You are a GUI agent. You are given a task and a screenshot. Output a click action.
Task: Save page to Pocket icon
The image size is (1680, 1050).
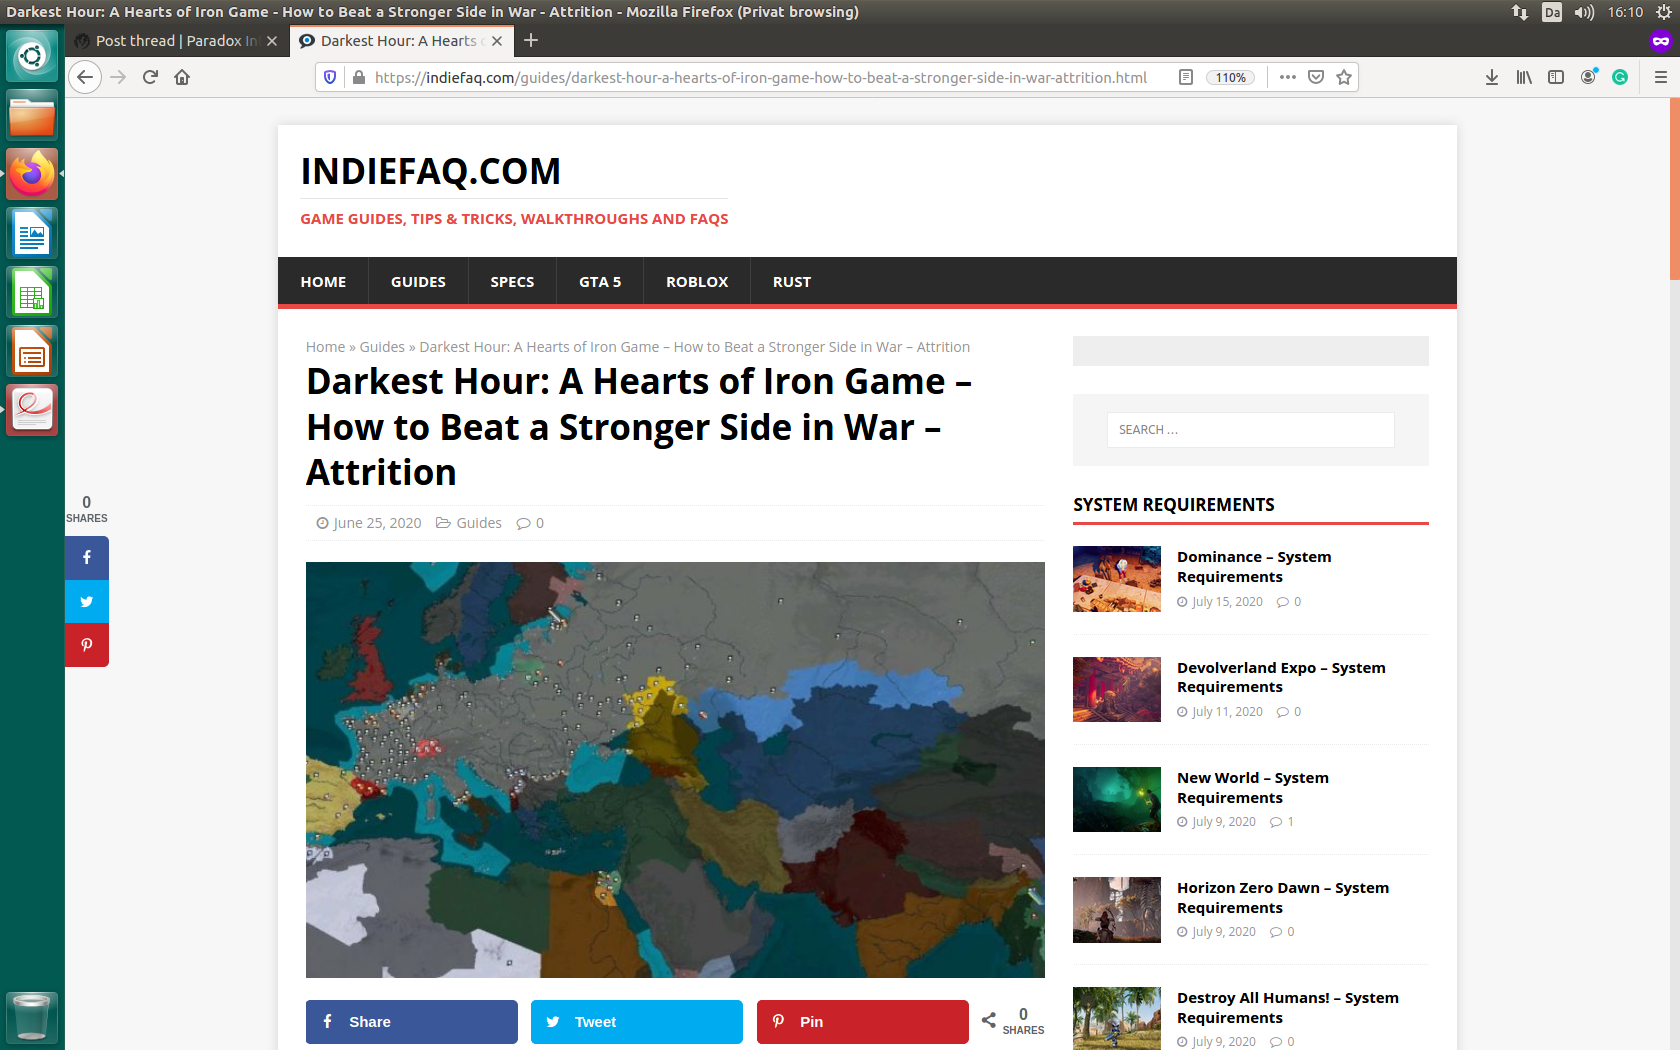point(1316,77)
